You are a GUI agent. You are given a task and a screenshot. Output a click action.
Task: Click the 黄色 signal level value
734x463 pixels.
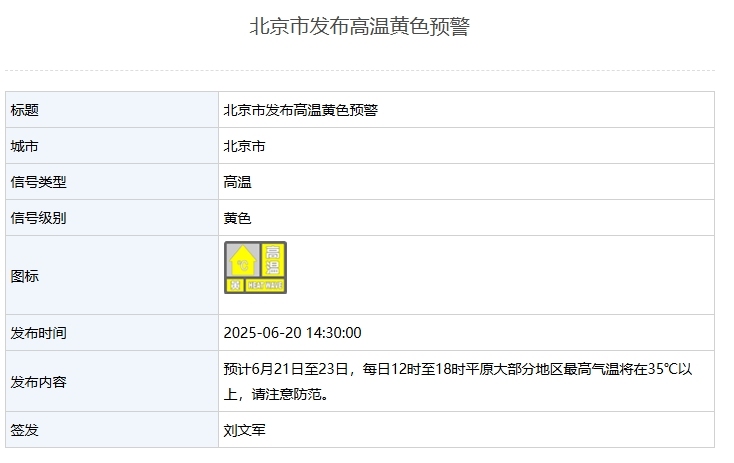click(237, 218)
